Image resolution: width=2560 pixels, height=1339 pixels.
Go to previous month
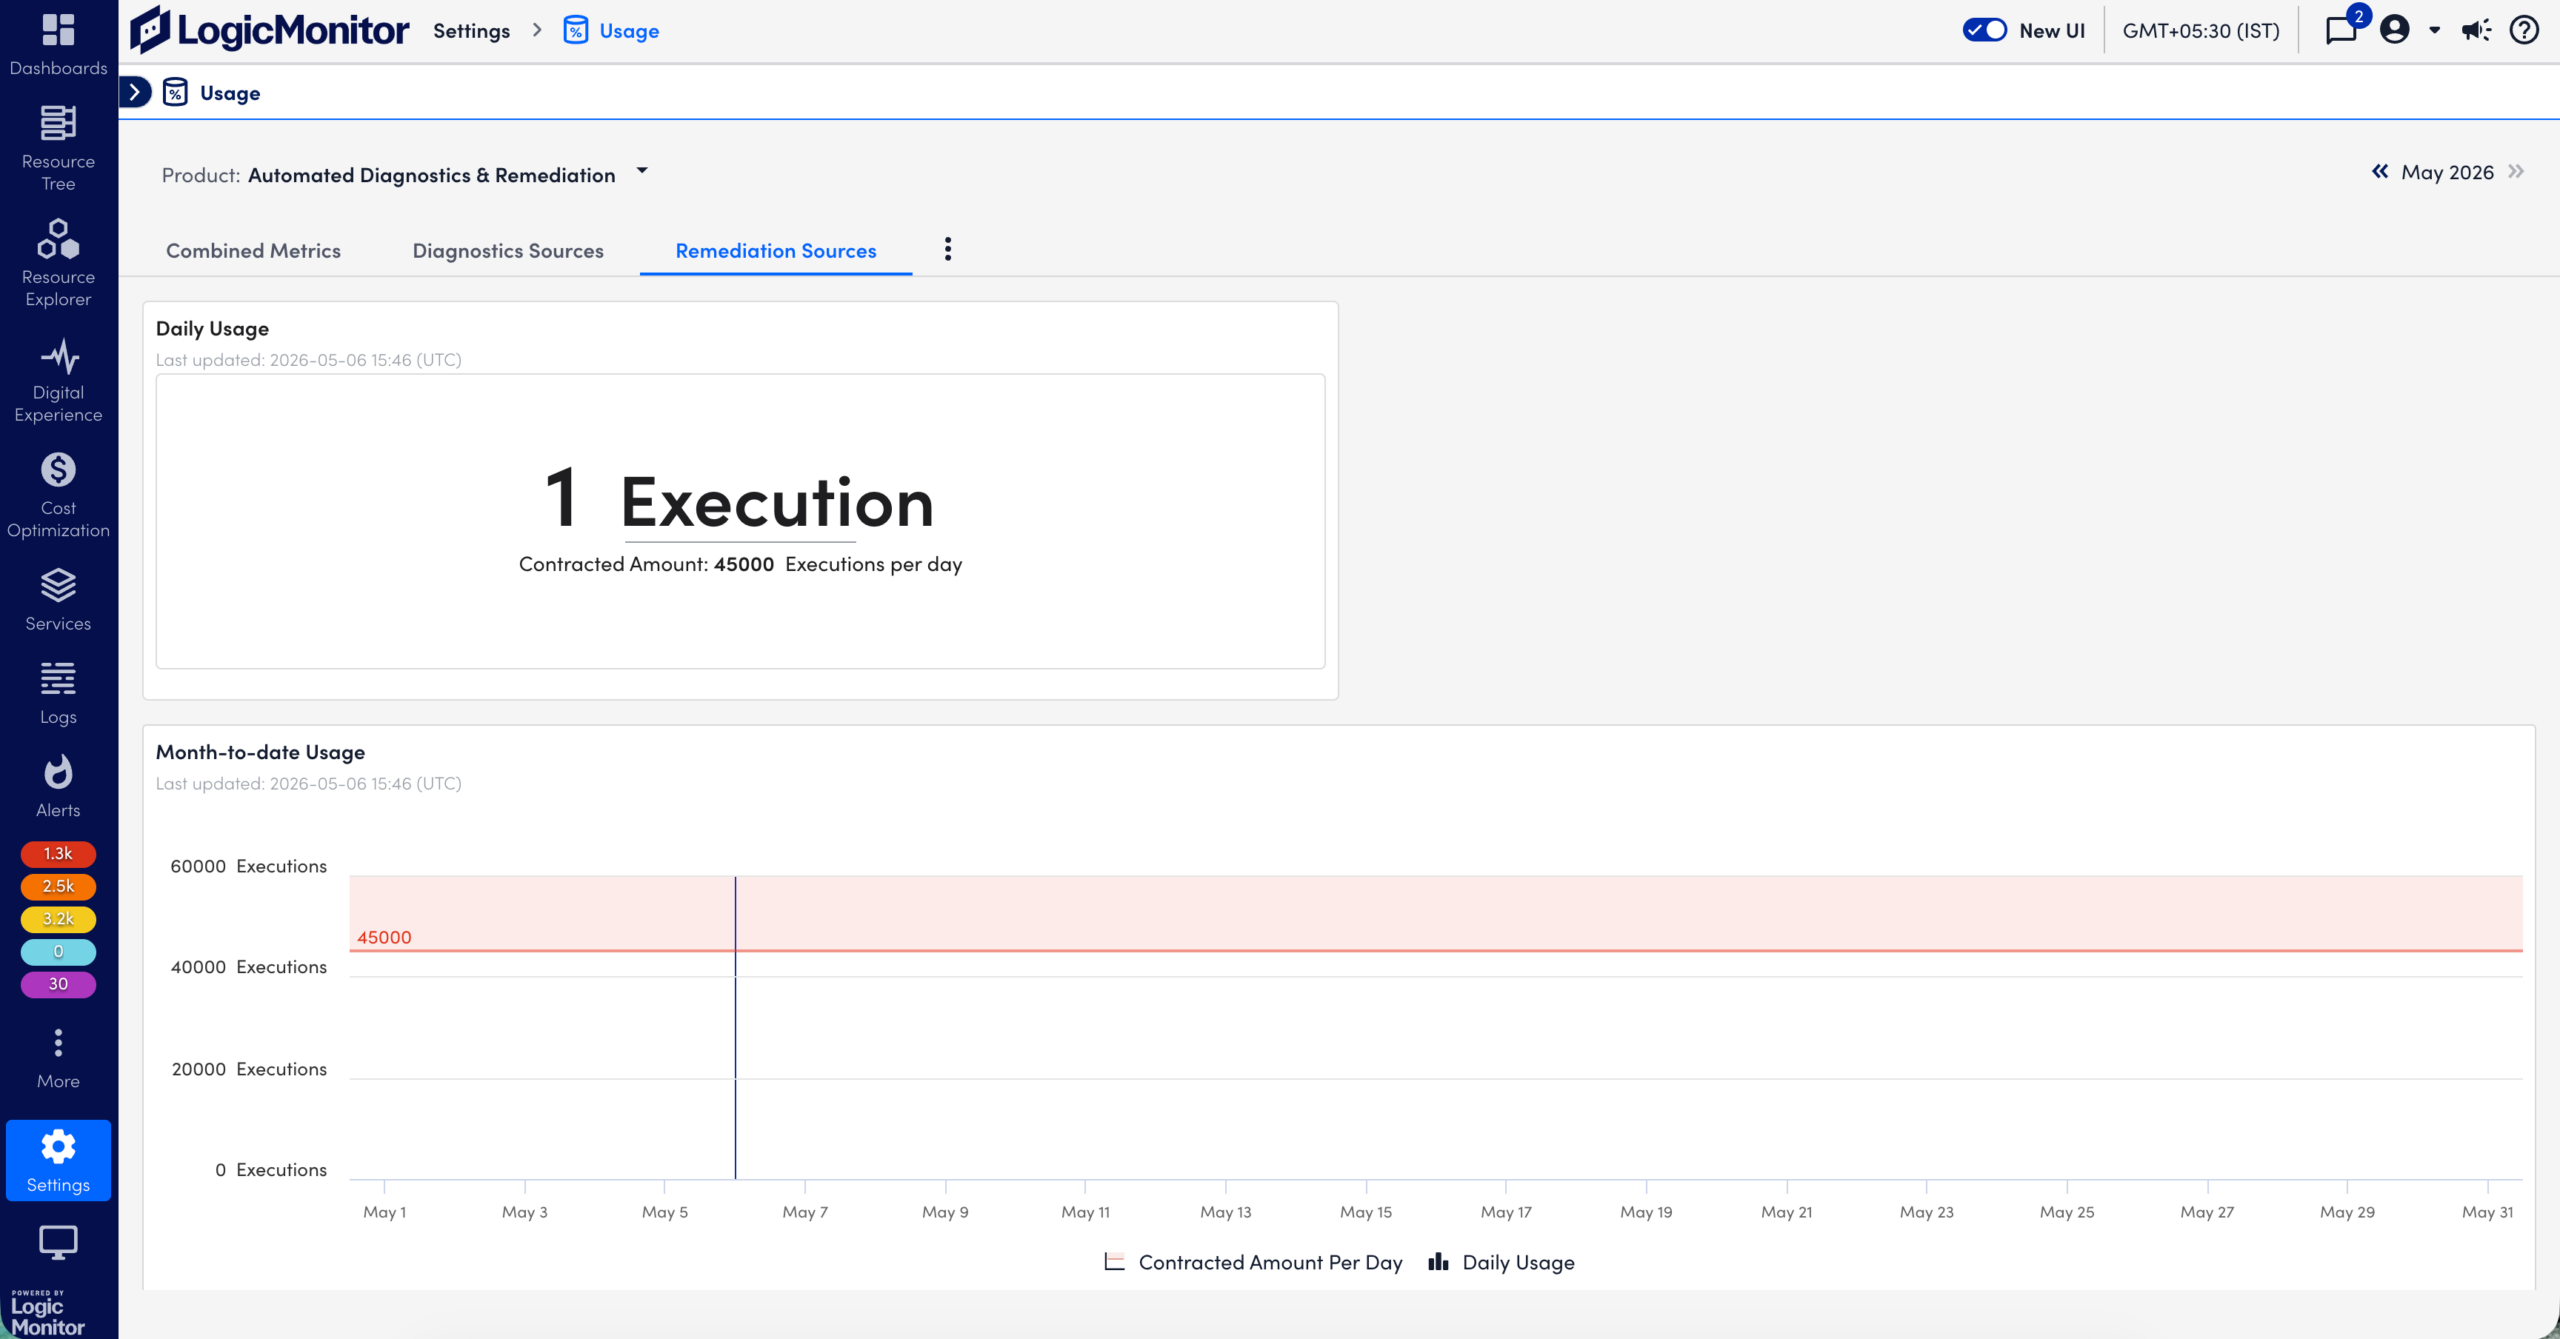tap(2380, 171)
